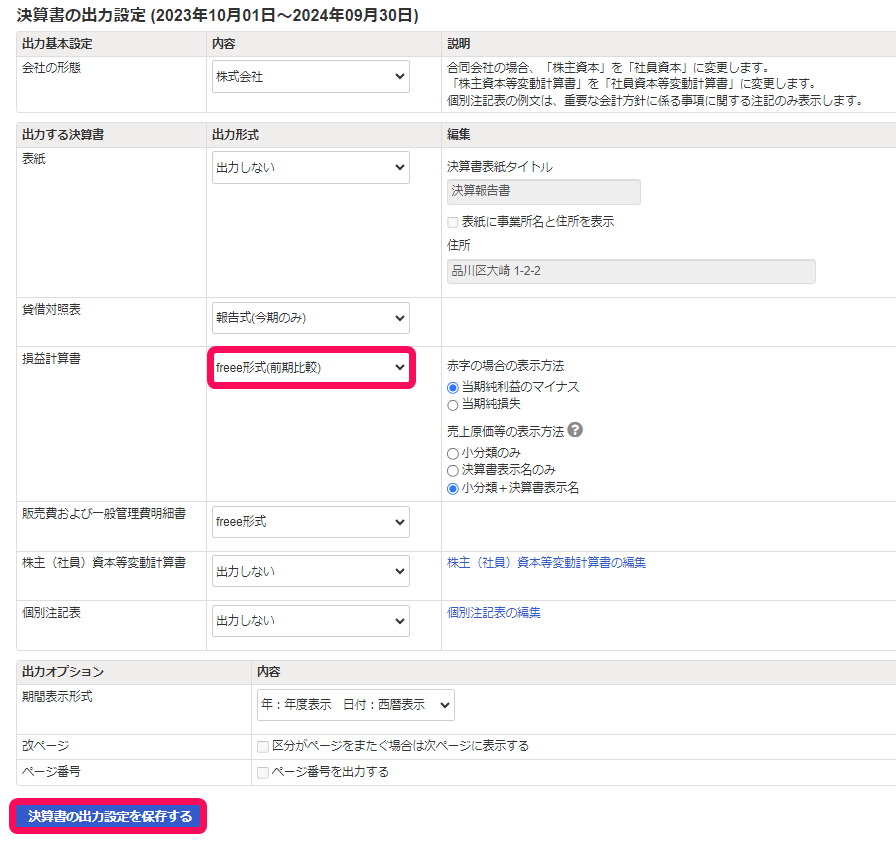Click the 改ページ row label
The width and height of the screenshot is (896, 844).
45,746
